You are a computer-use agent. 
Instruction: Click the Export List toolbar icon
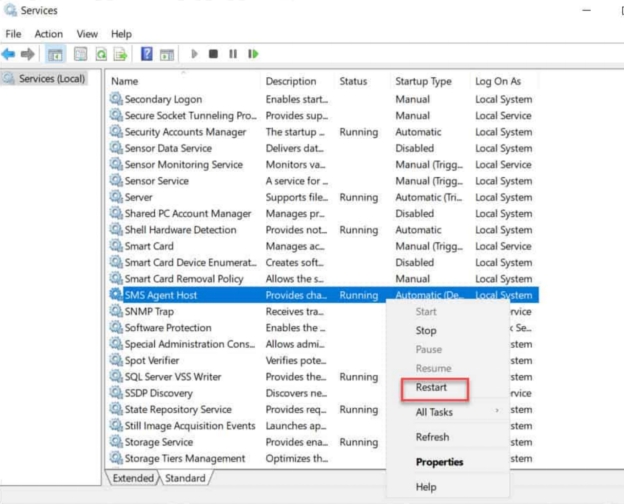tap(121, 53)
